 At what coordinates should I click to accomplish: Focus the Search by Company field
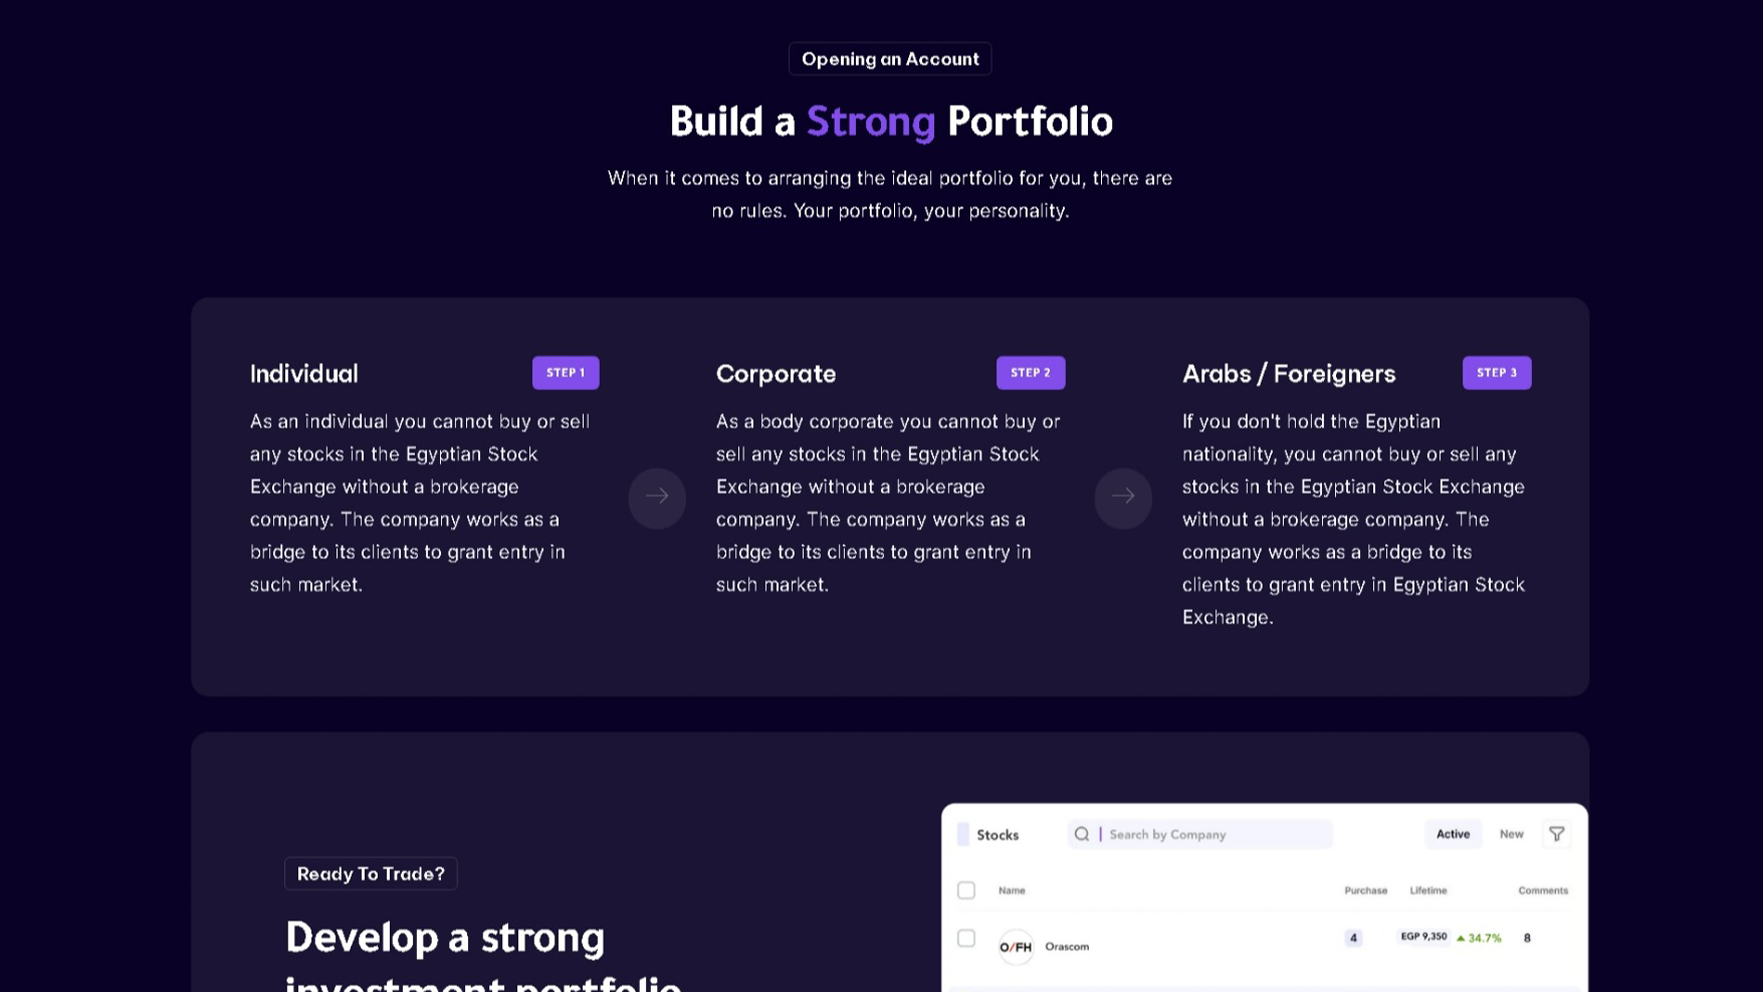click(x=1200, y=834)
